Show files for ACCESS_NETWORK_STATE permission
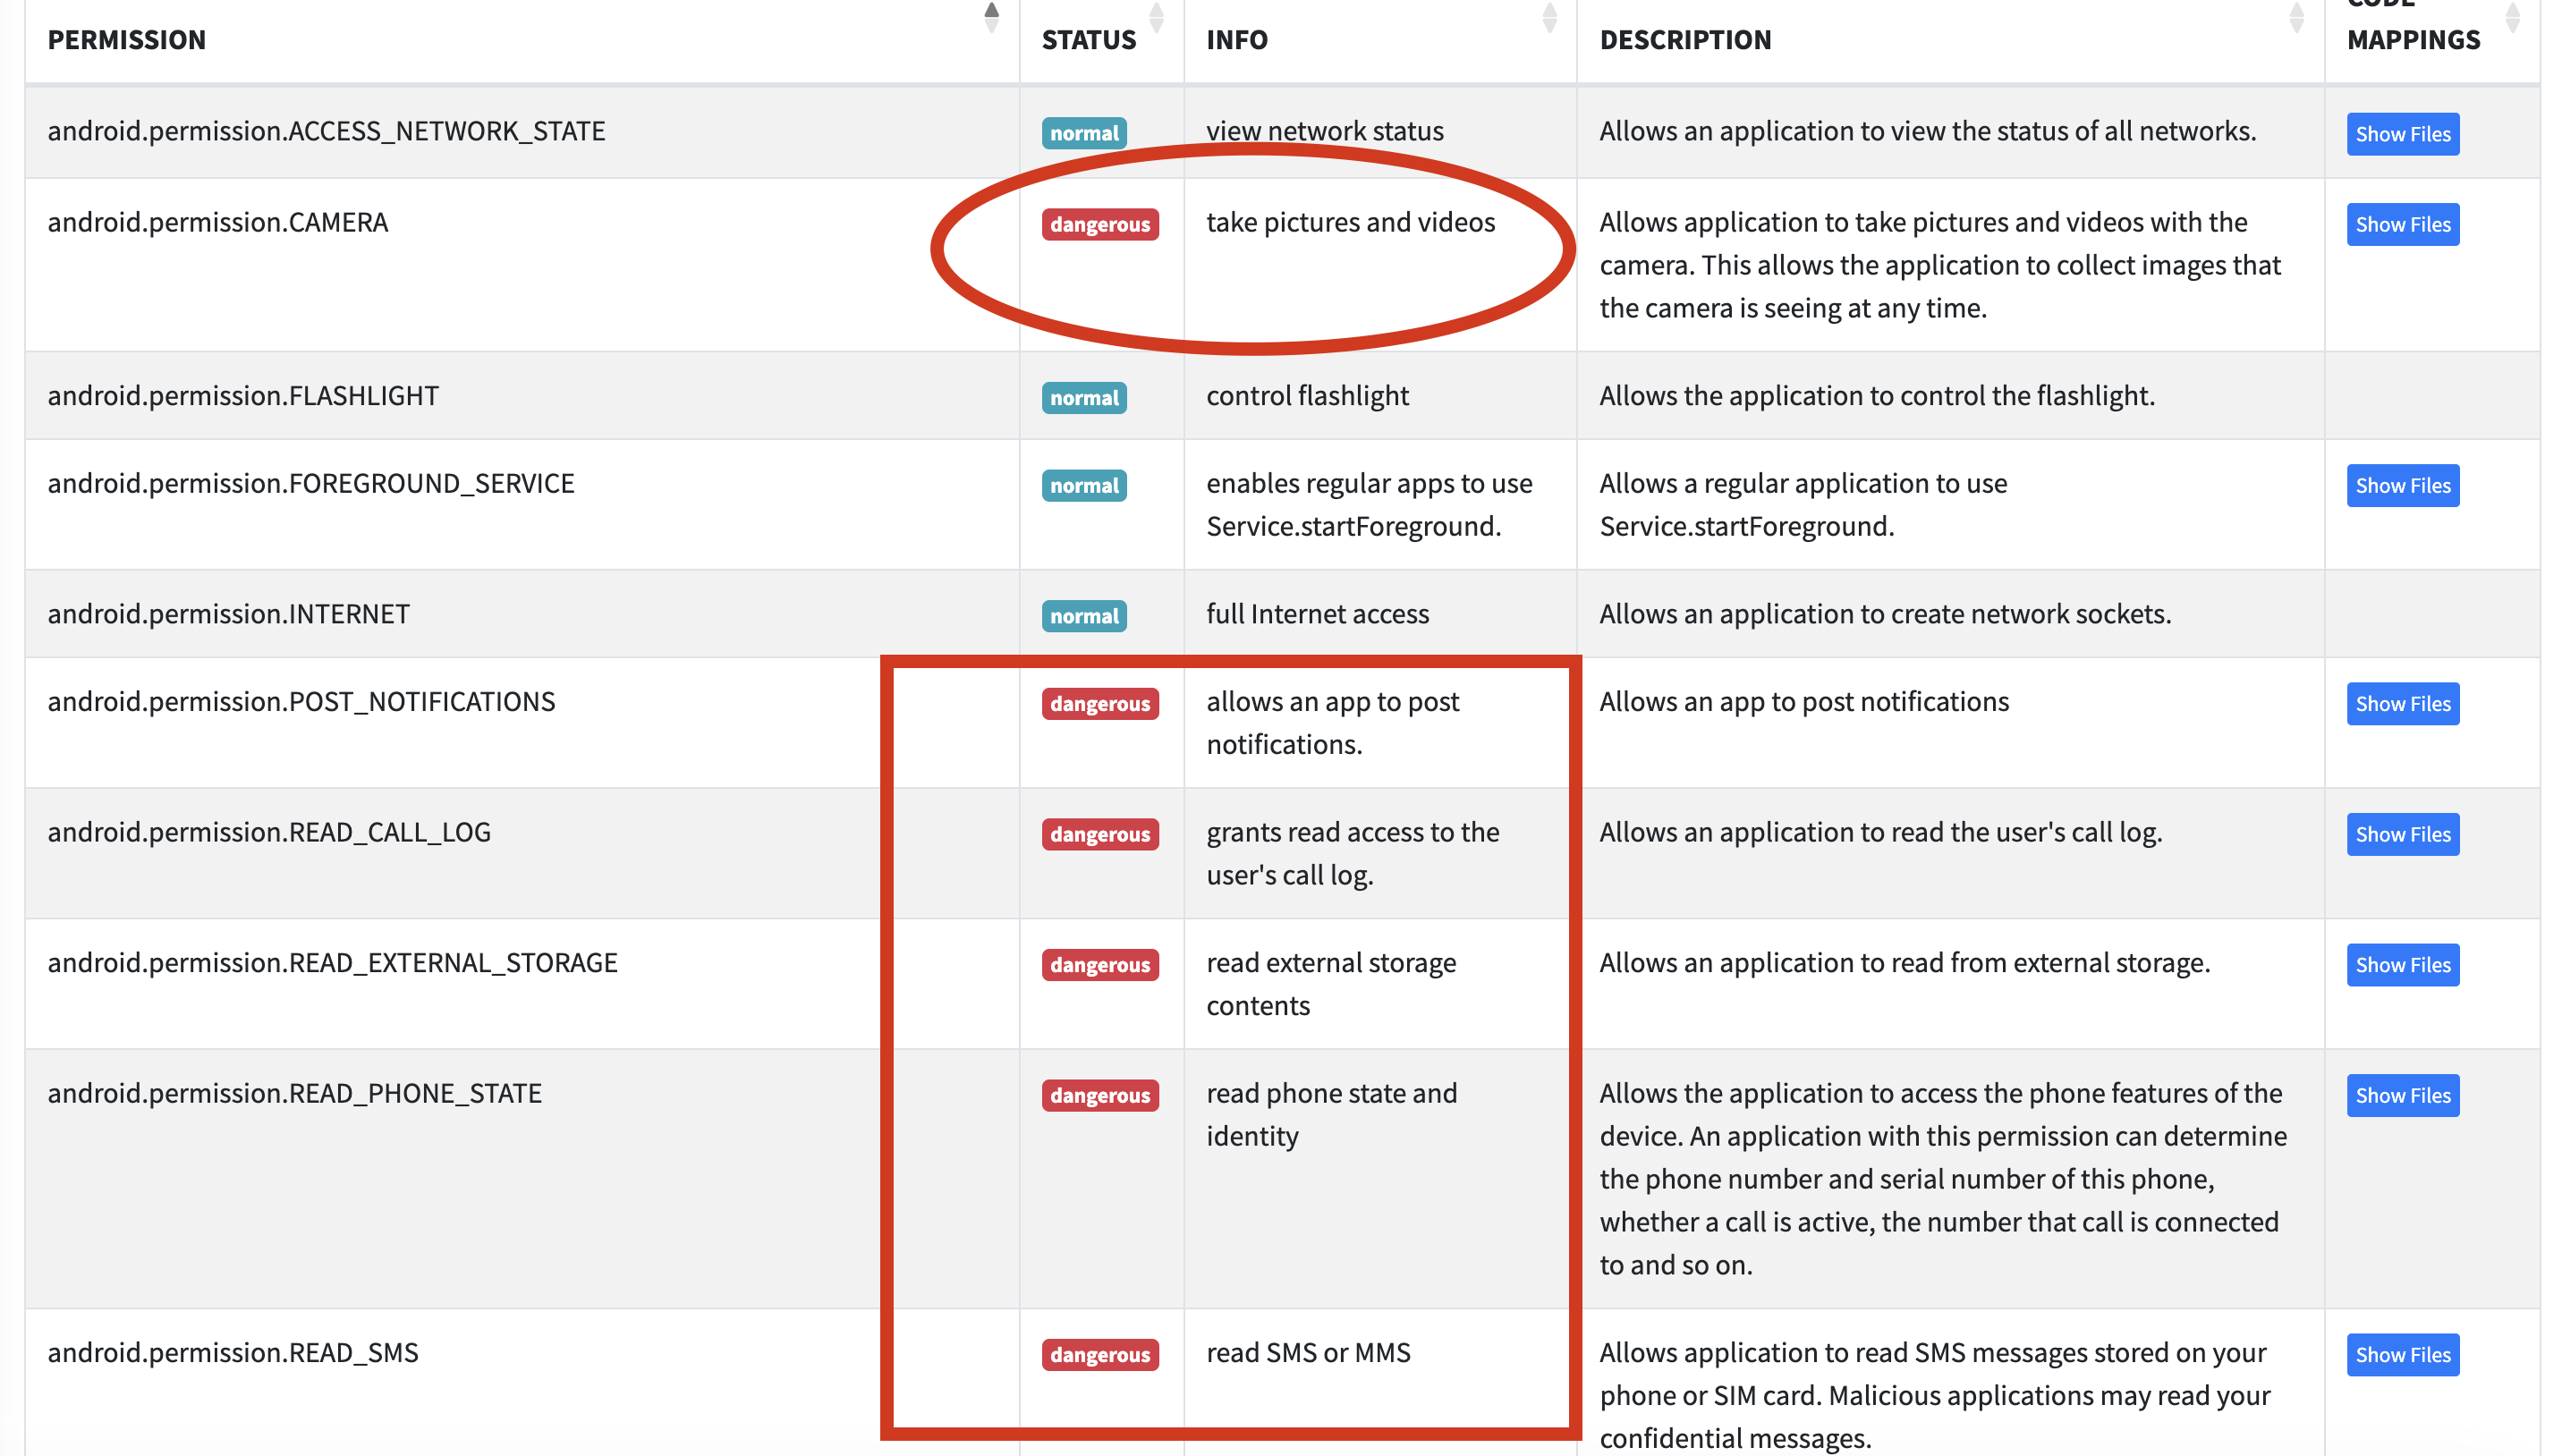 2402,134
